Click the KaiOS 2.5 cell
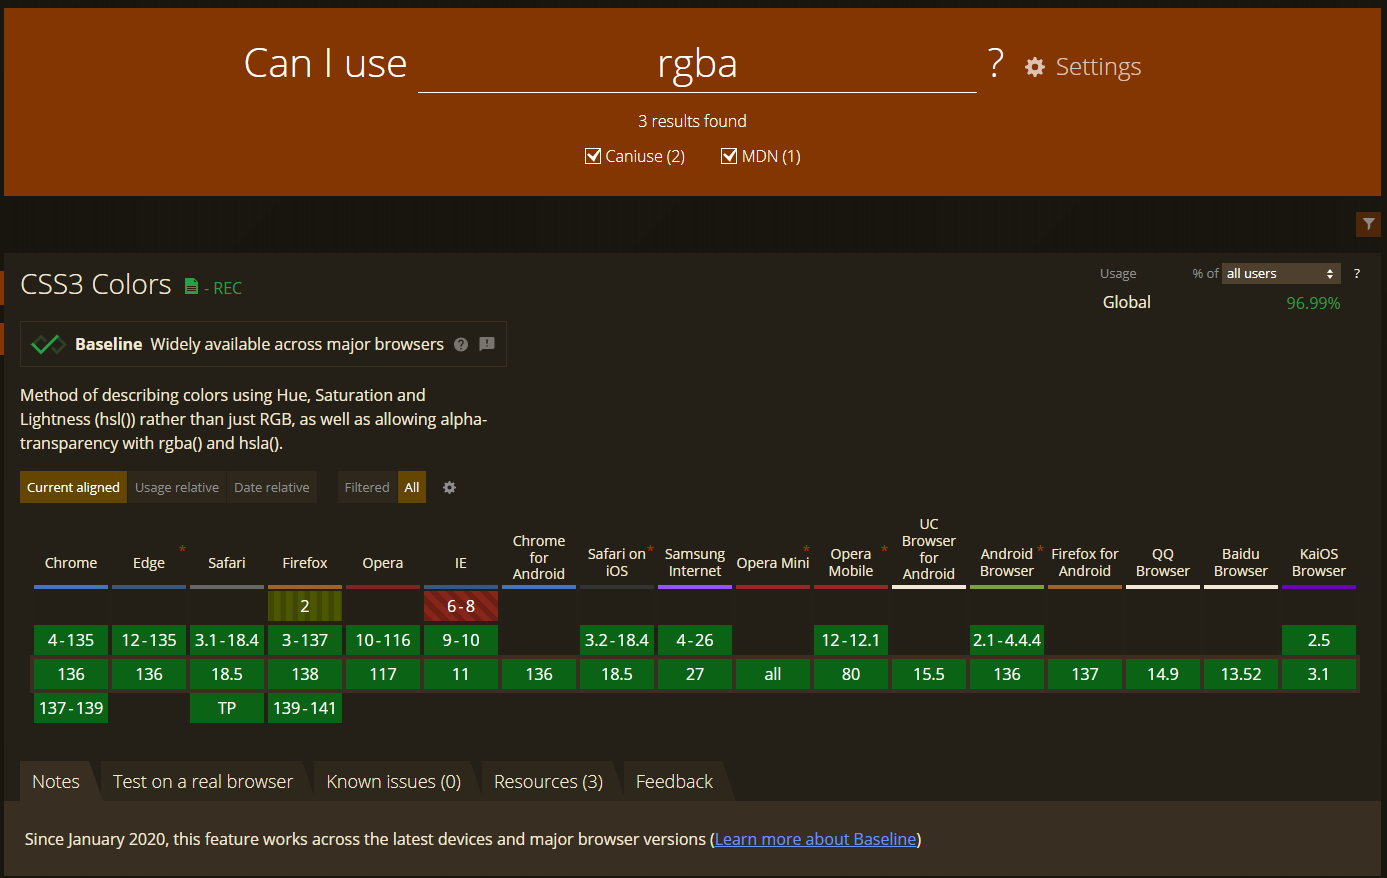 pyautogui.click(x=1319, y=640)
